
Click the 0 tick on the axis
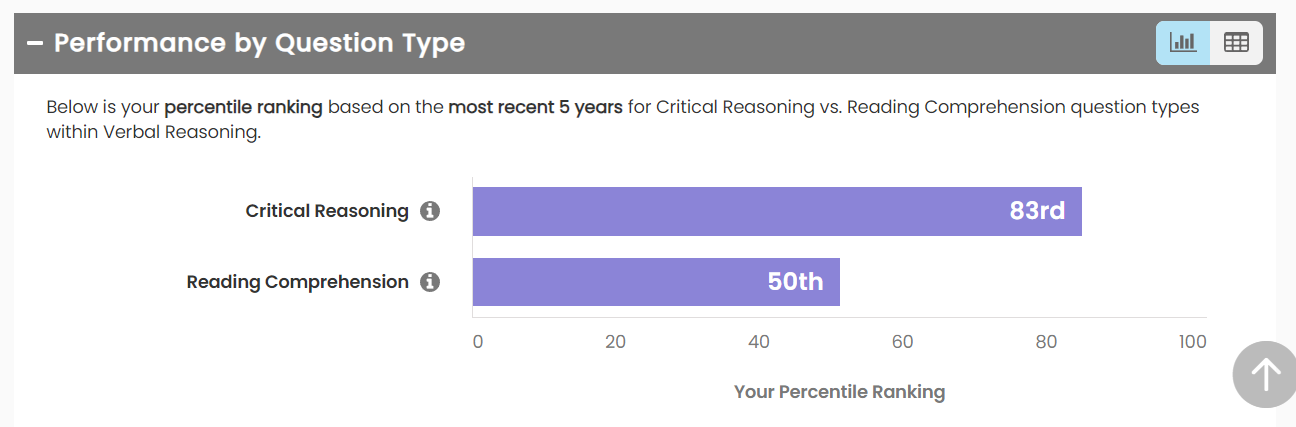[478, 342]
